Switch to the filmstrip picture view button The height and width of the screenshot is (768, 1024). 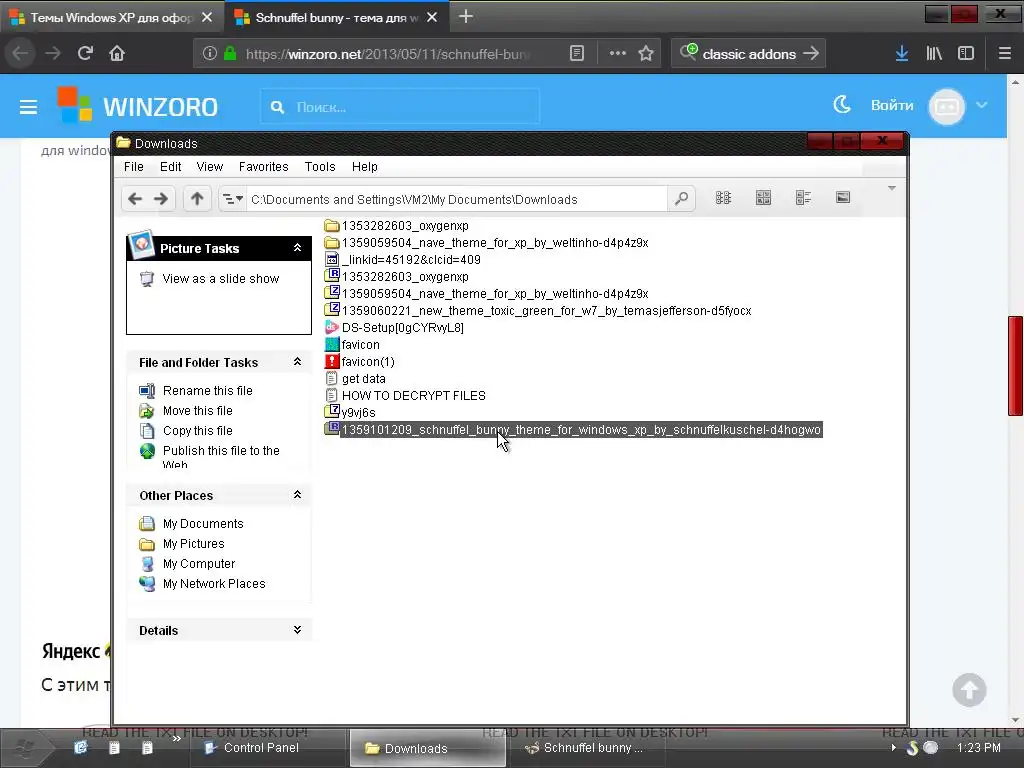(843, 197)
